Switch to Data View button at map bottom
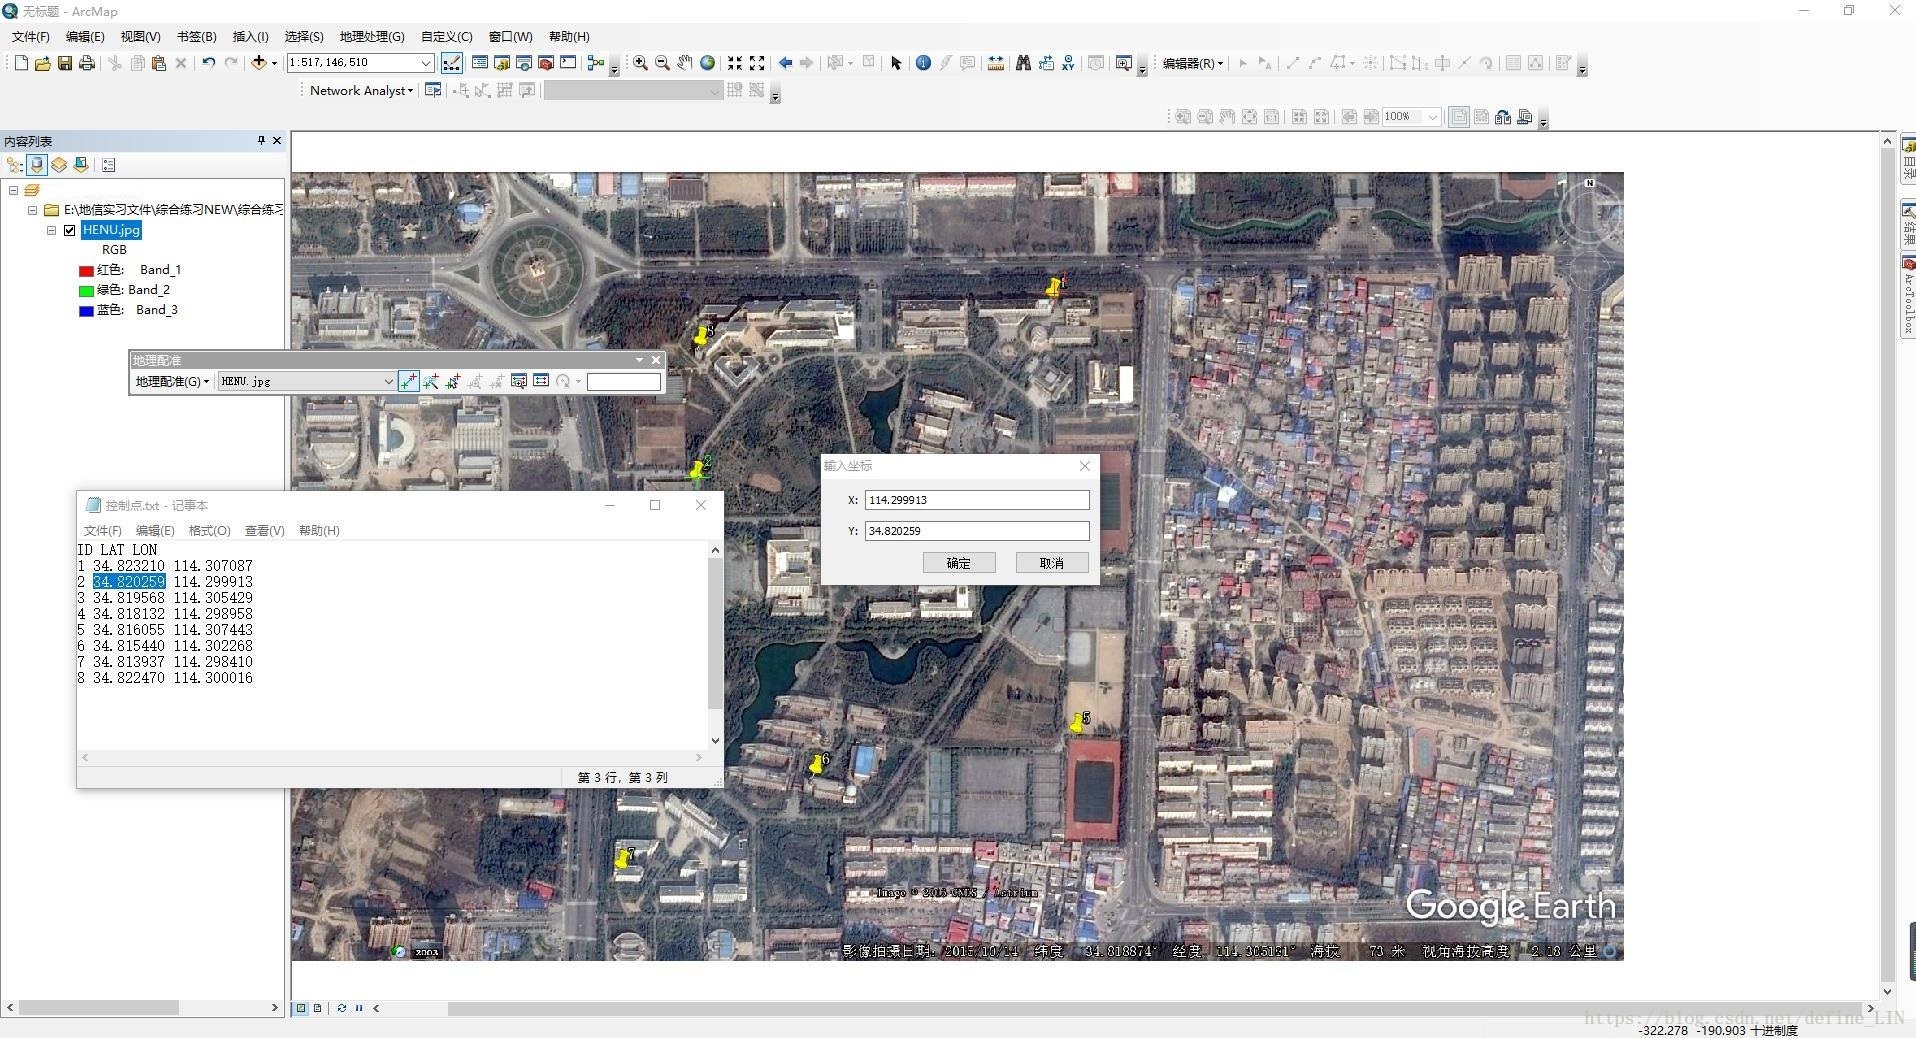Image resolution: width=1916 pixels, height=1038 pixels. click(301, 1008)
